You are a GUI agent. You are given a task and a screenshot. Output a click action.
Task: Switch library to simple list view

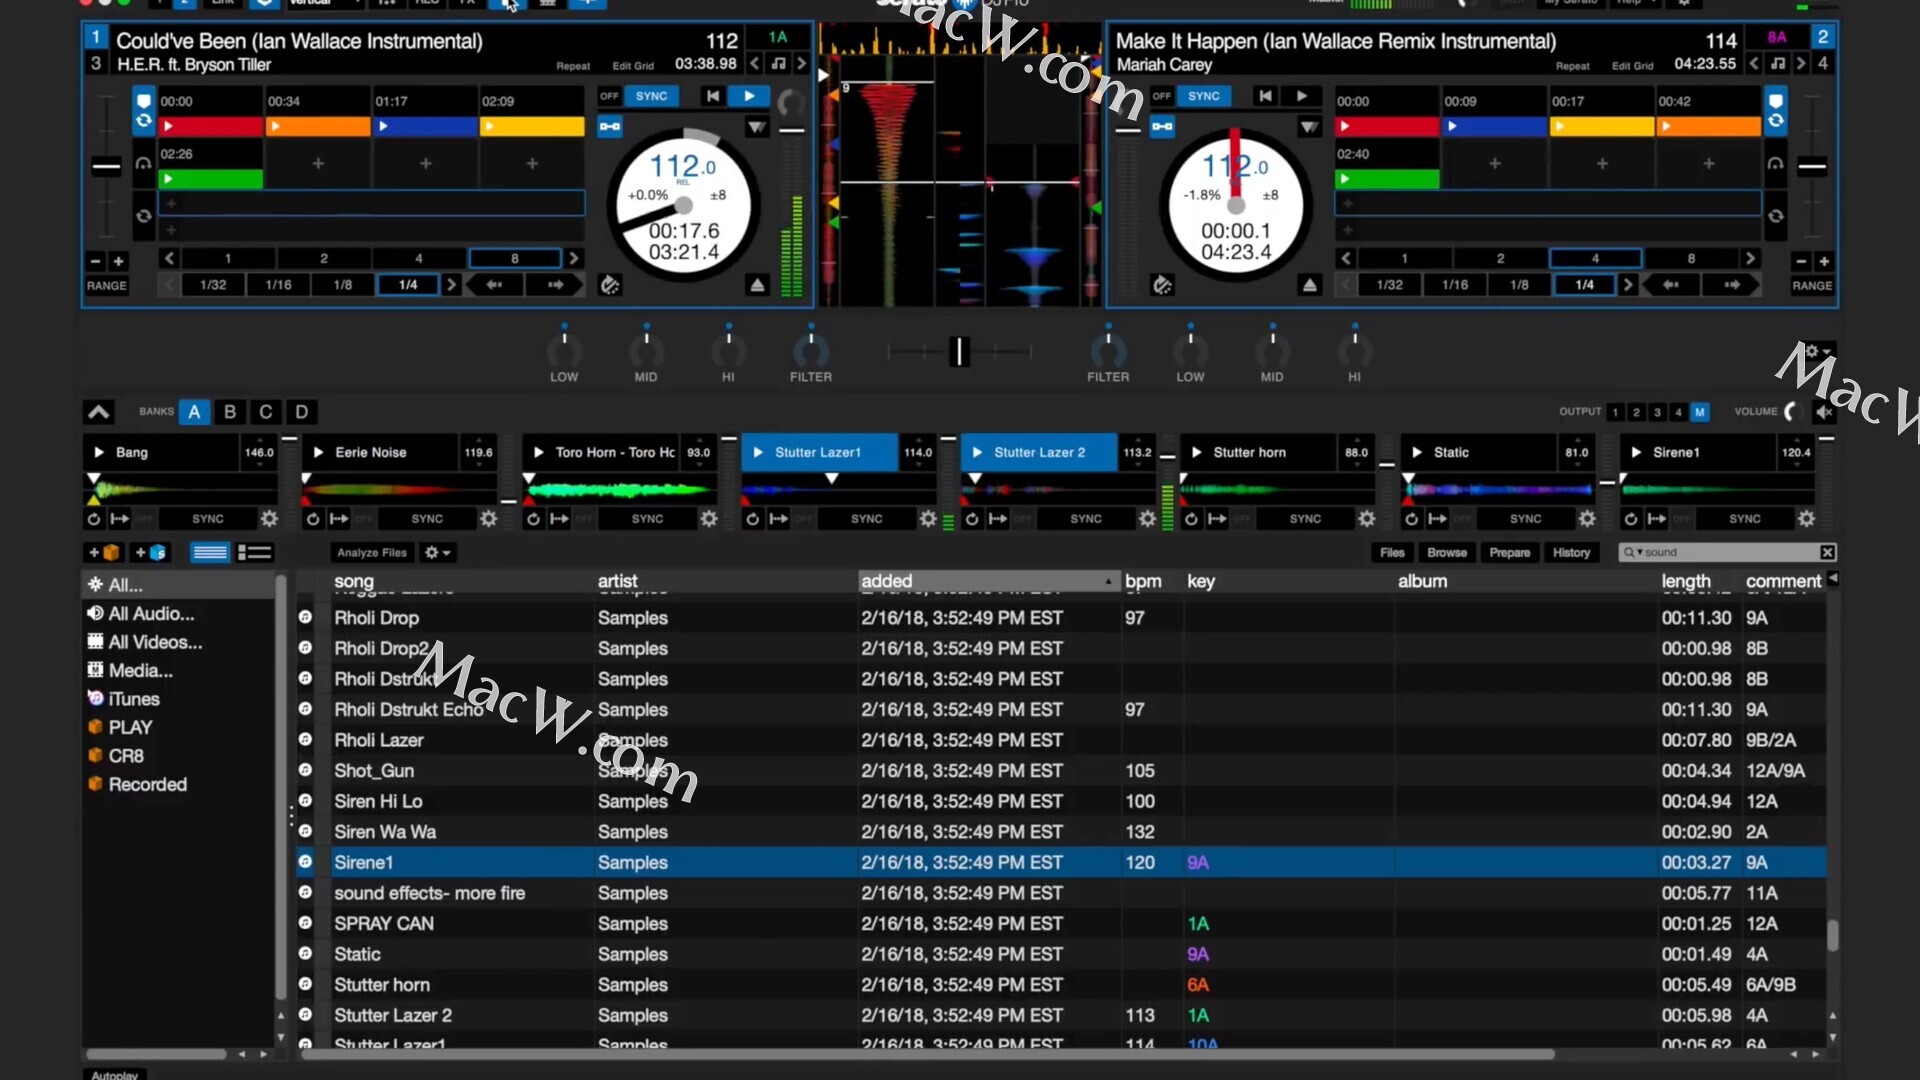pos(210,552)
